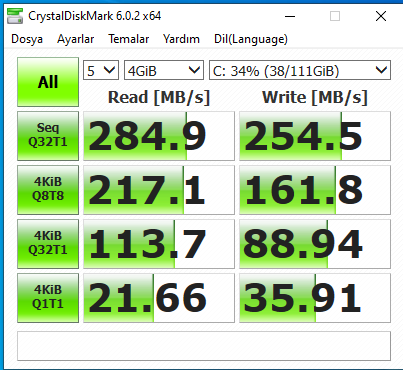Click the Seq read result 284.9
Screen dimensions: 403x370
tap(159, 136)
